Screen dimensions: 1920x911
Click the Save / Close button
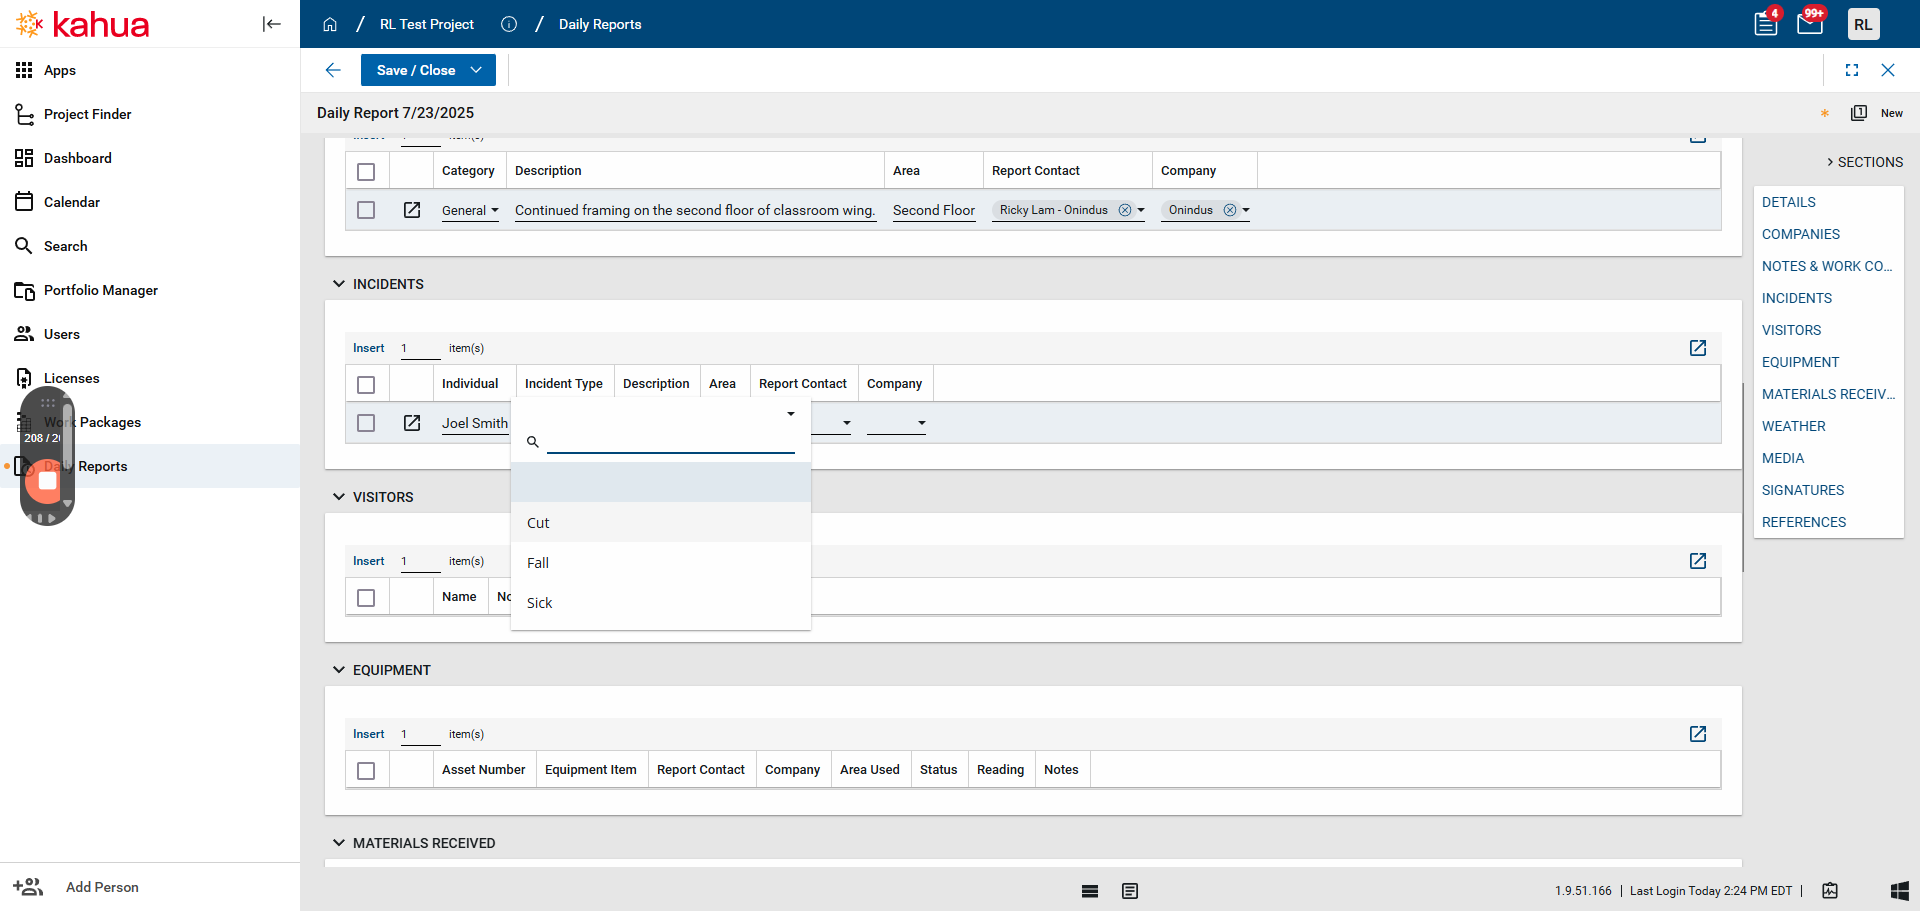[x=416, y=70]
